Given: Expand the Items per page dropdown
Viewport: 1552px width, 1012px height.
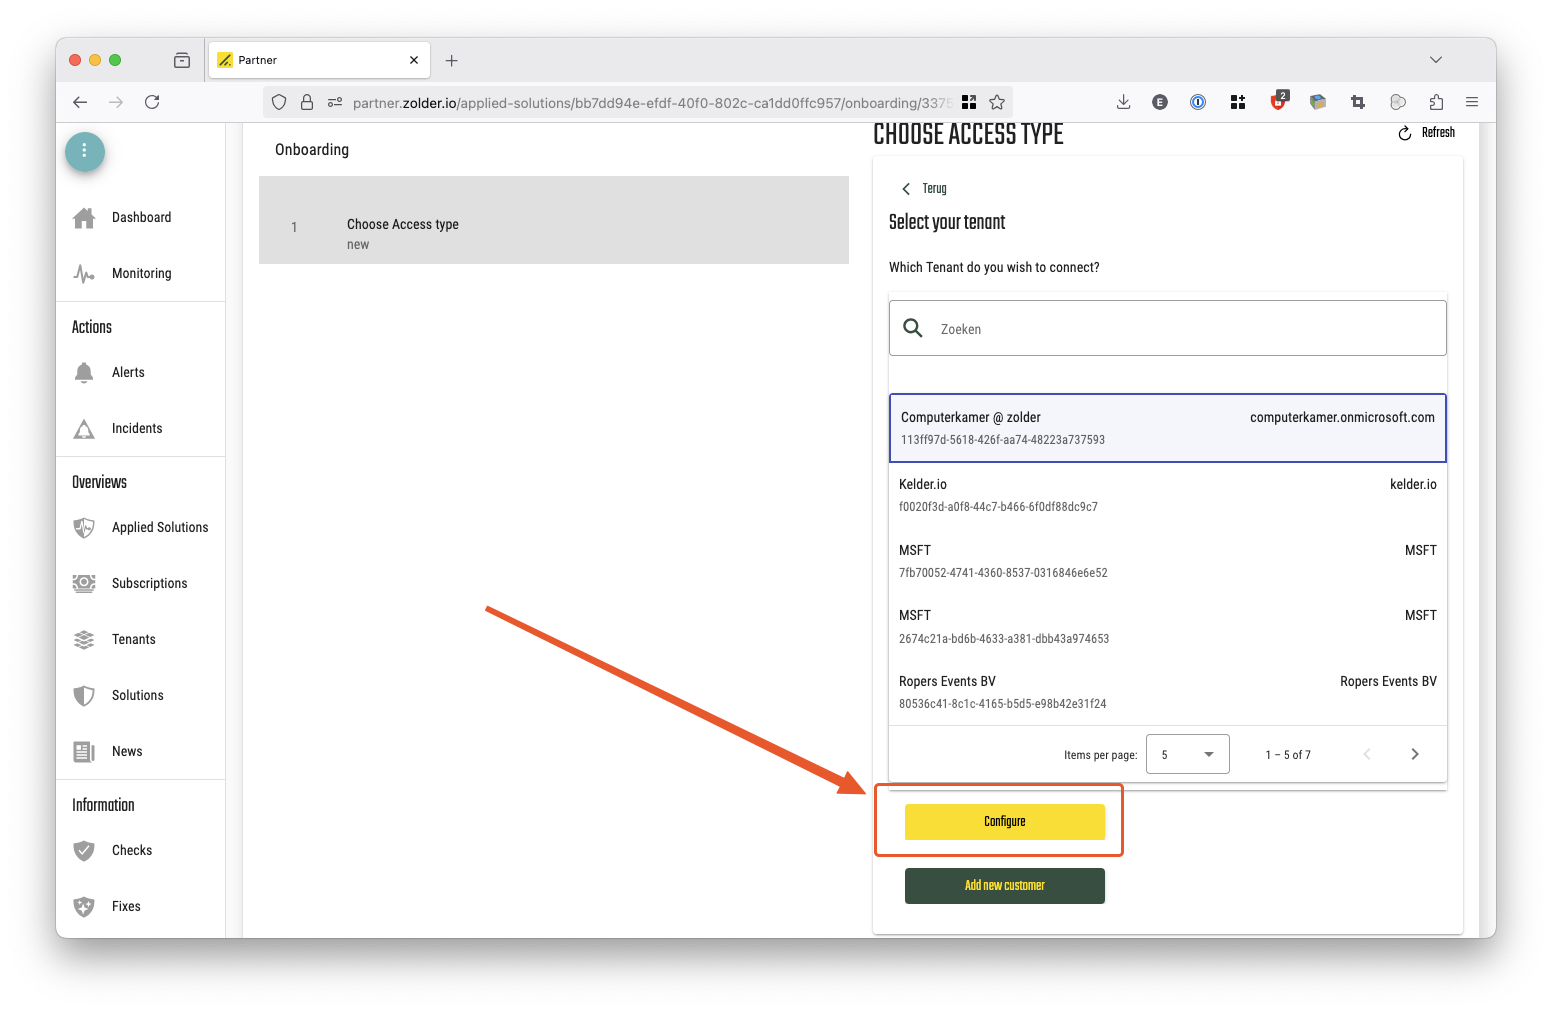Looking at the screenshot, I should [1187, 755].
